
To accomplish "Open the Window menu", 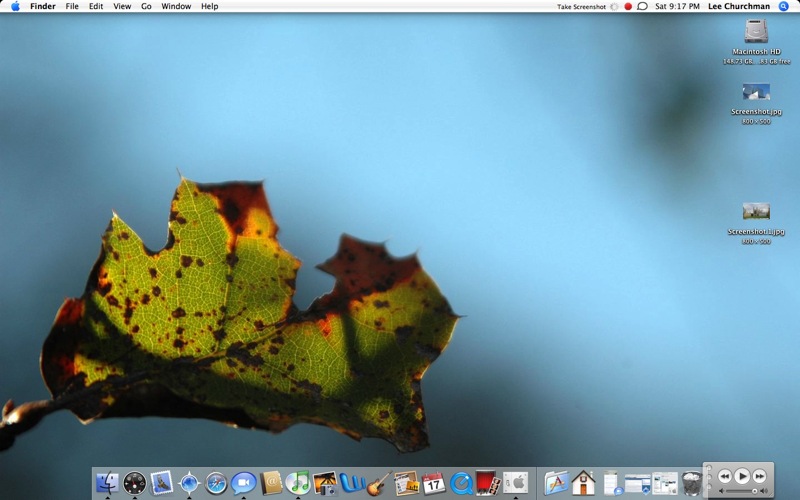I will (176, 6).
